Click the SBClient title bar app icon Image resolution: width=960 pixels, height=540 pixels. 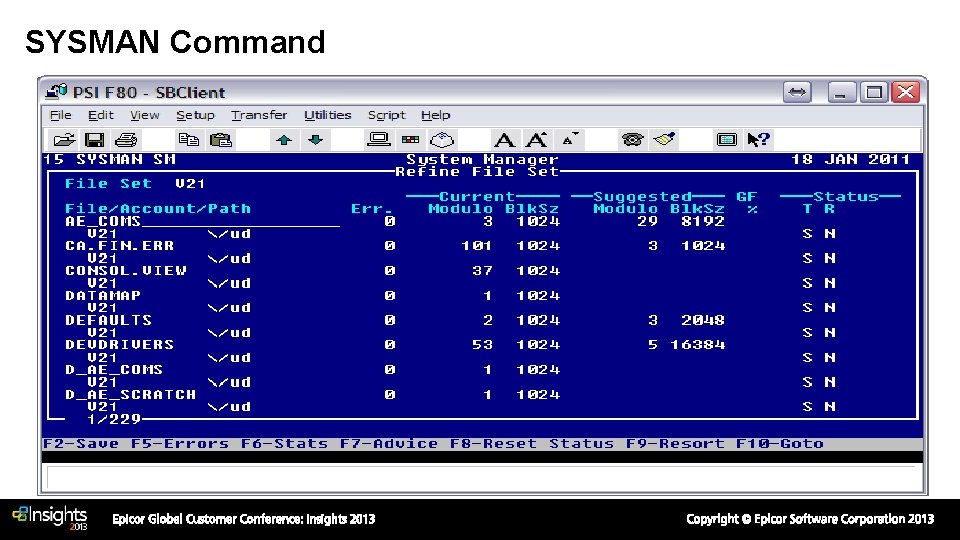click(x=56, y=92)
